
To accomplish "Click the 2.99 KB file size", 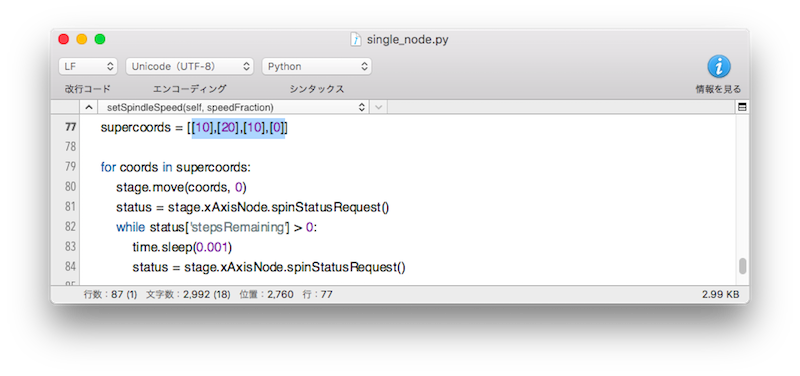I will tap(720, 294).
